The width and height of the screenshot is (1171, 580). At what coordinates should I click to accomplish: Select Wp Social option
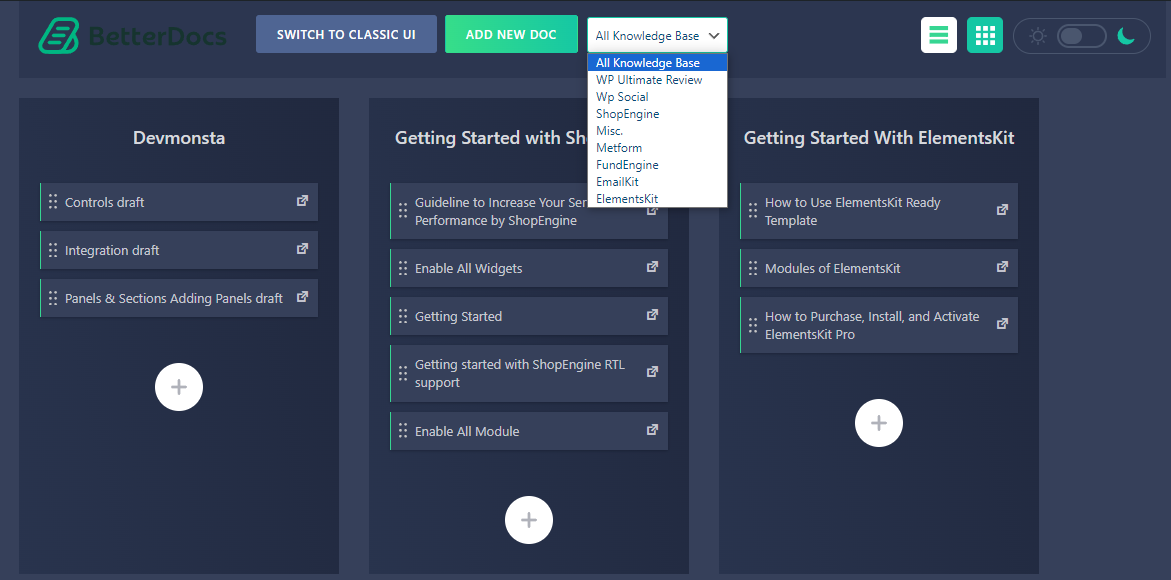tap(657, 97)
